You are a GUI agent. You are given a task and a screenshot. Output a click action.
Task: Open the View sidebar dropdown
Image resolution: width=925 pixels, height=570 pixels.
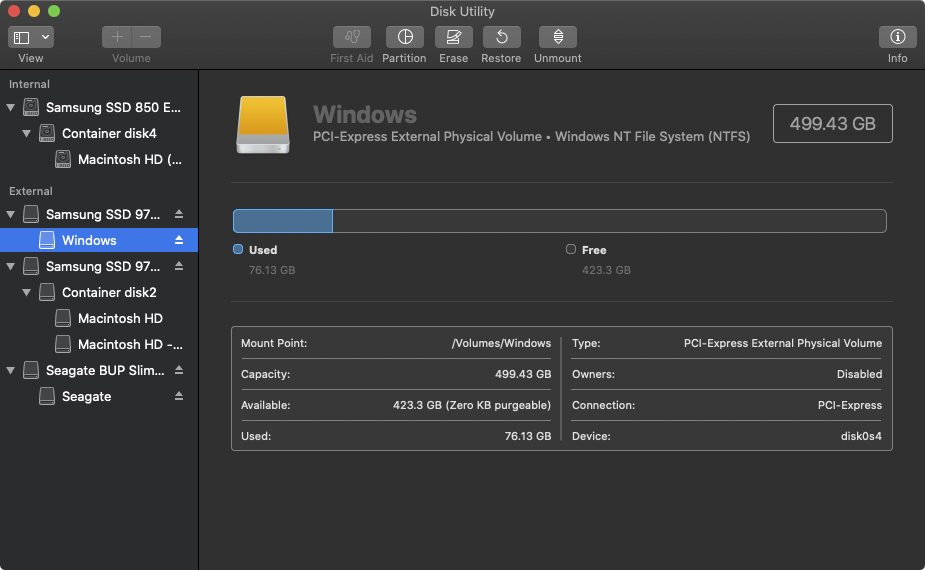(x=31, y=37)
